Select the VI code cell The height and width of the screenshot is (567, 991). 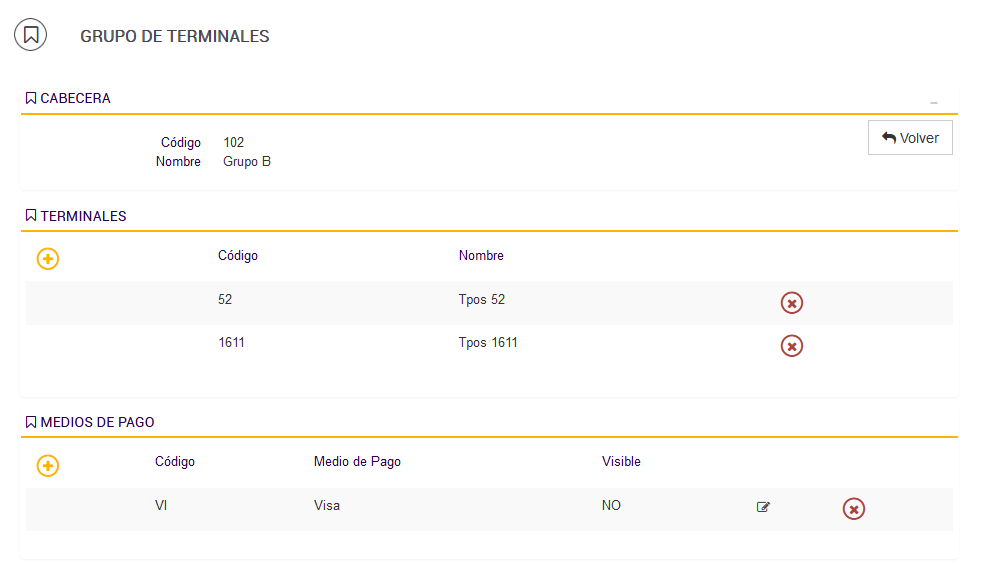pyautogui.click(x=161, y=506)
